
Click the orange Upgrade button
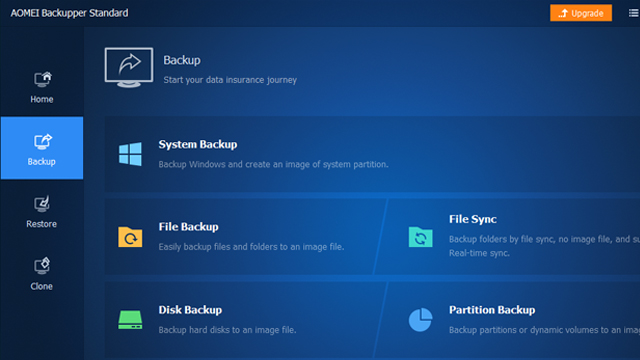581,13
